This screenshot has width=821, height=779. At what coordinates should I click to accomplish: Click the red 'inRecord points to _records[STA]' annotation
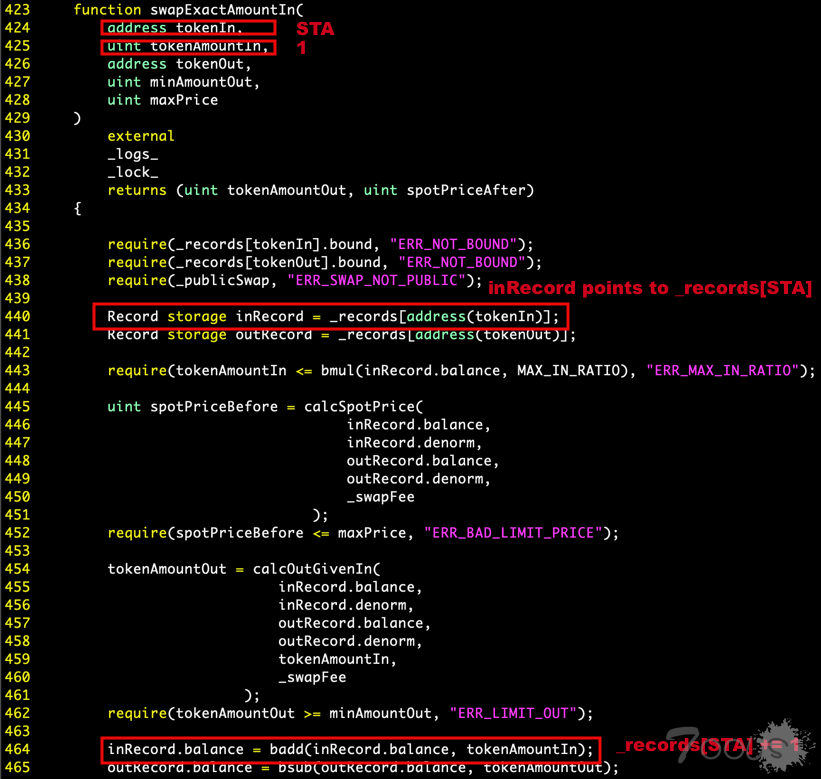(x=649, y=288)
